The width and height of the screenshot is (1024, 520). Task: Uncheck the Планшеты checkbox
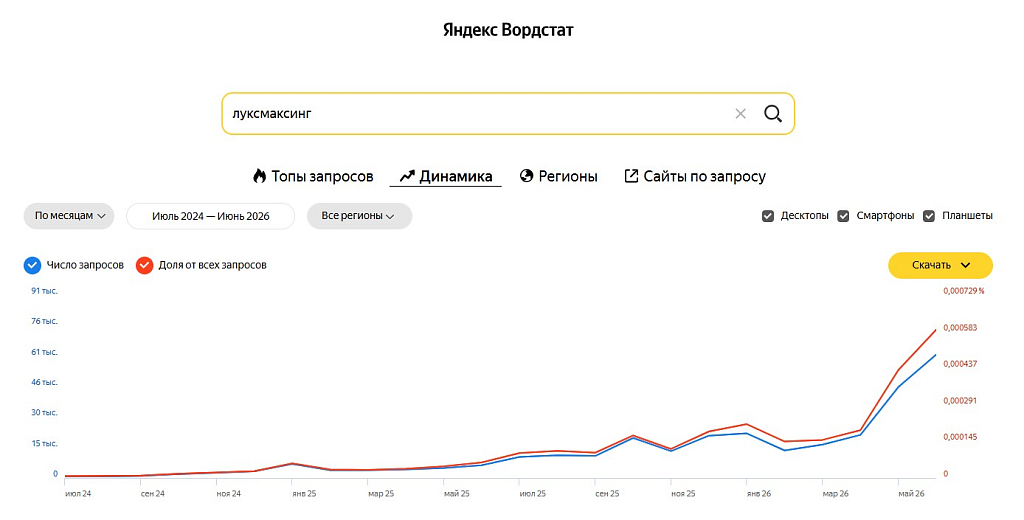point(929,216)
